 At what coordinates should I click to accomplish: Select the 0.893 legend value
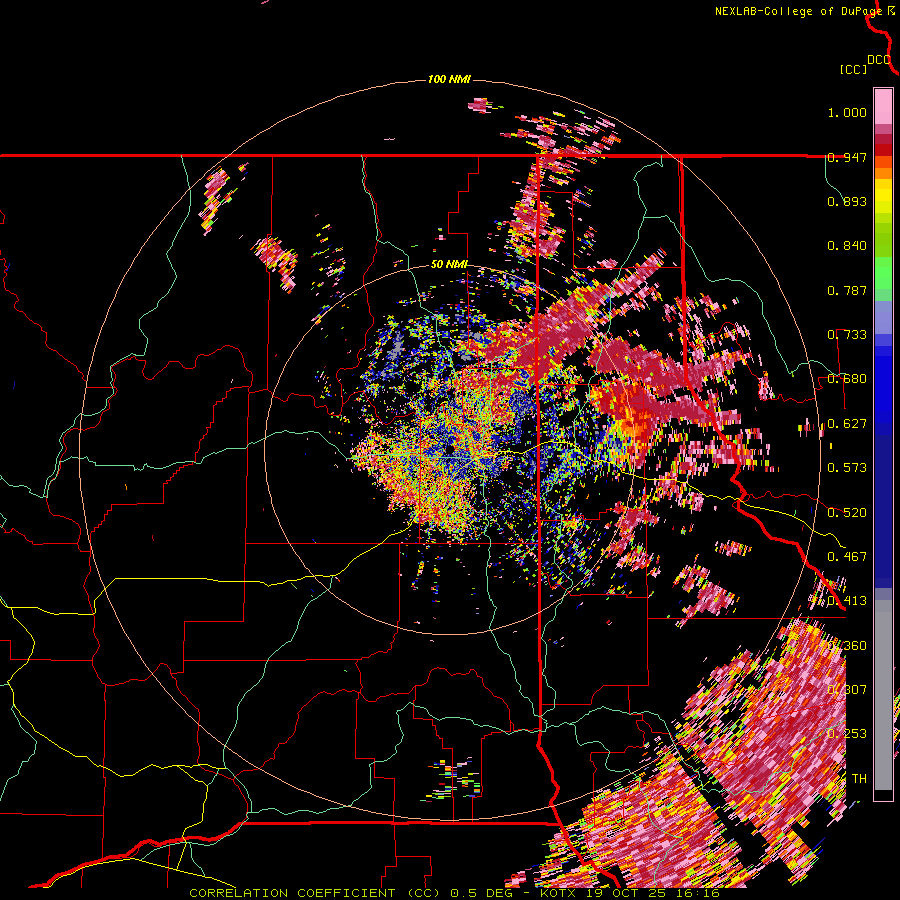(847, 201)
